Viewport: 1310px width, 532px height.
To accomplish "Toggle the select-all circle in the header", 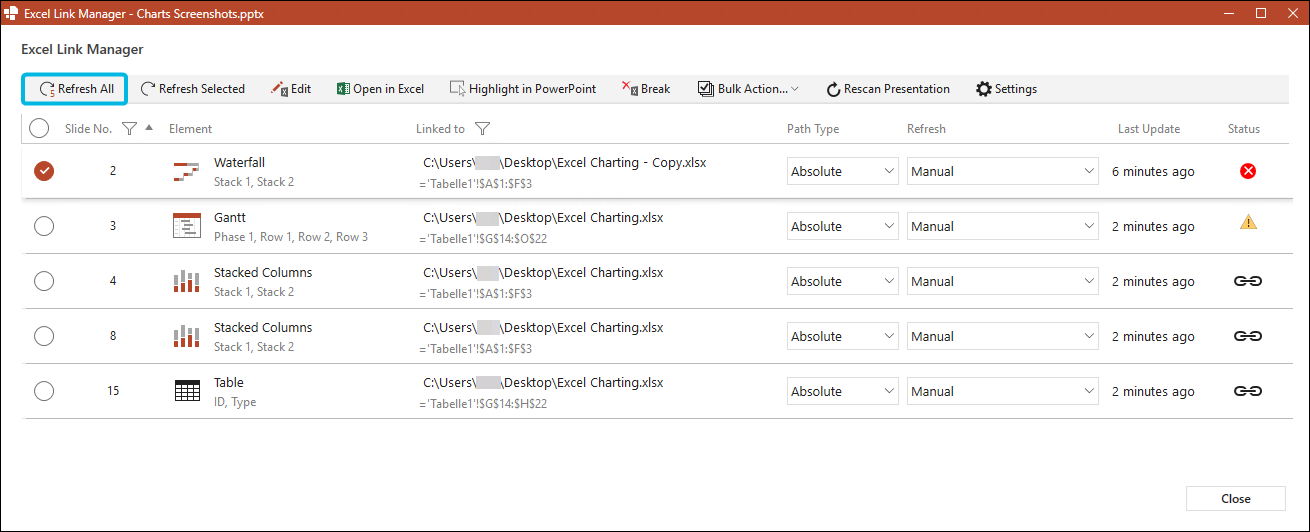I will click(x=39, y=128).
